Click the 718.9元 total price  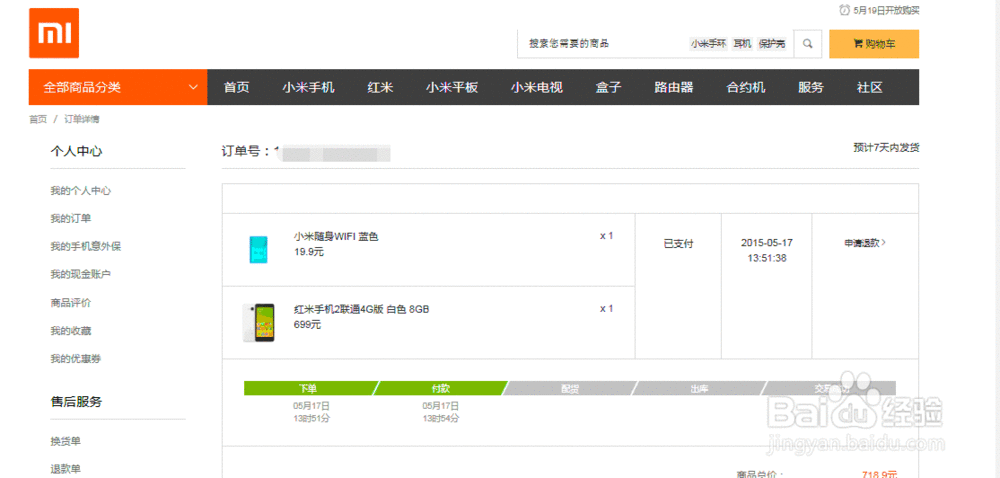tap(879, 474)
